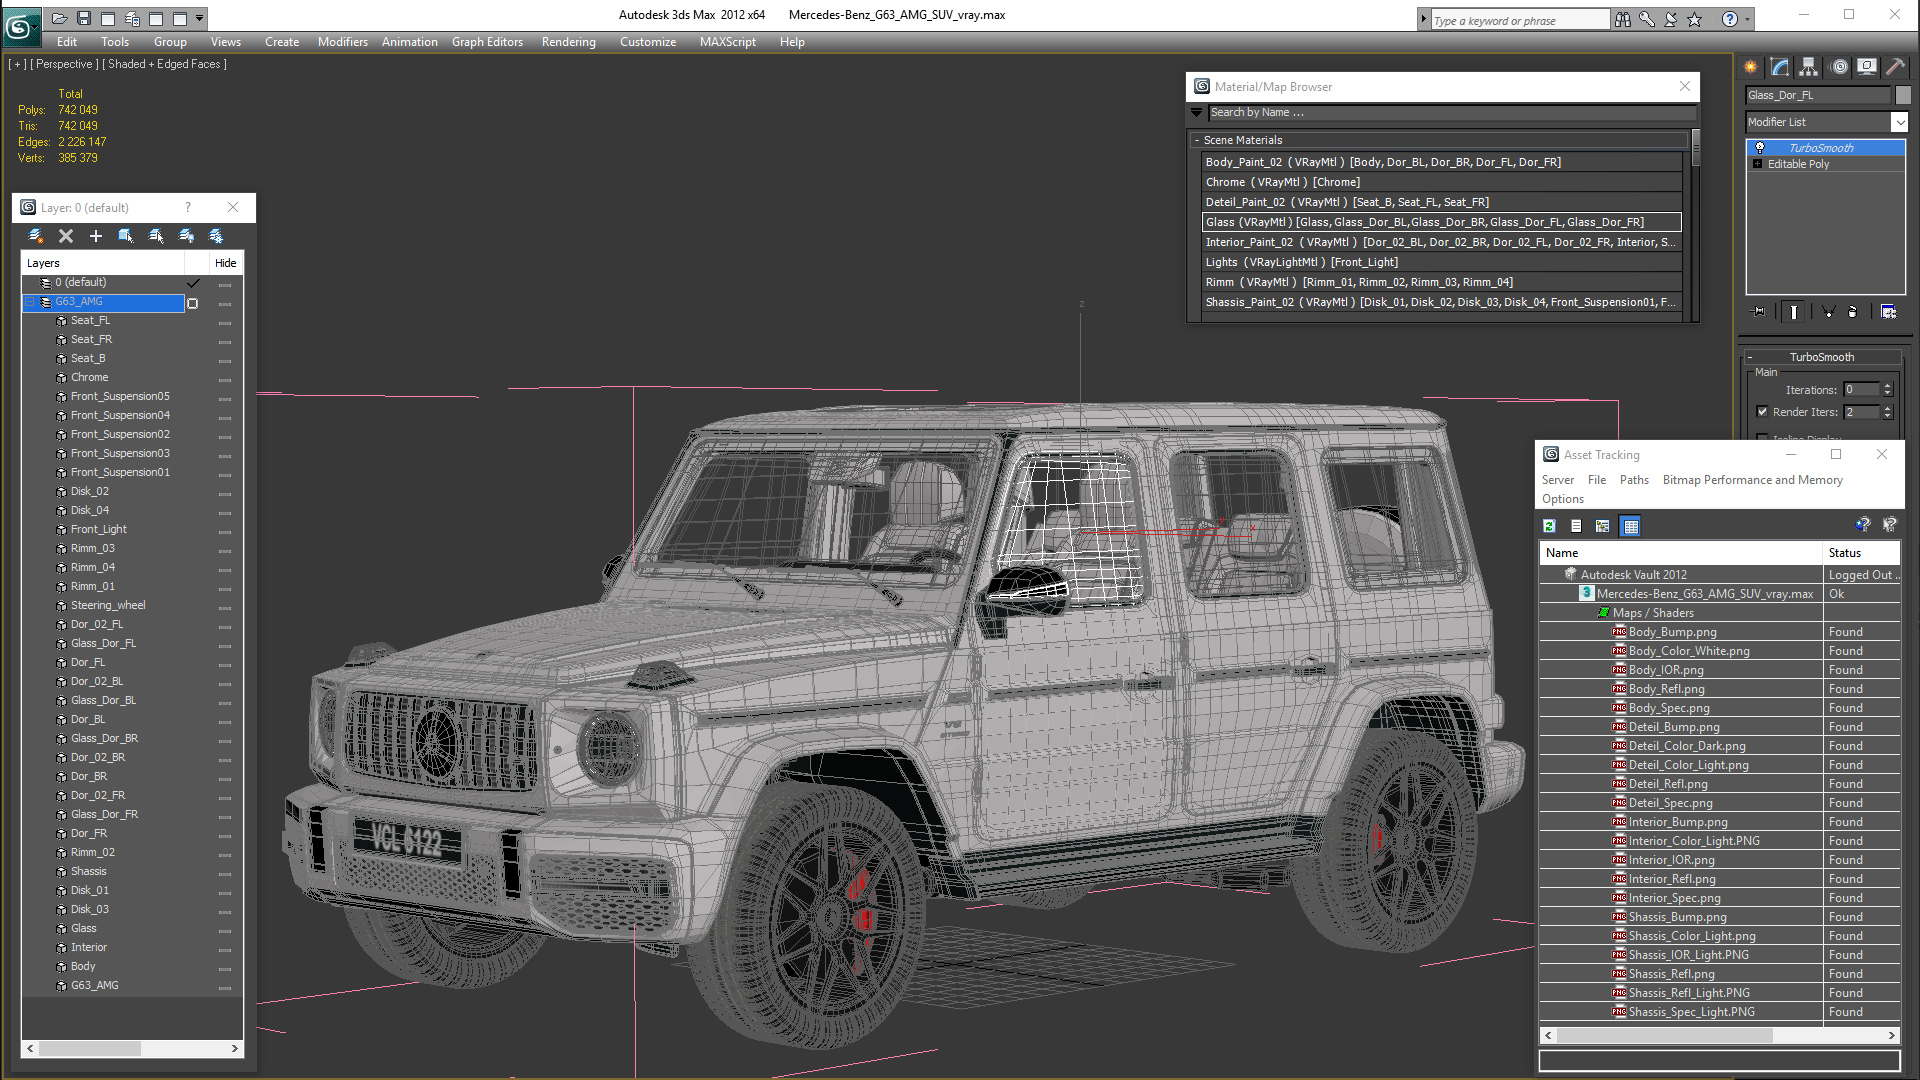Click the binoculars search icon
Viewport: 1920px width, 1080px height.
point(1622,19)
